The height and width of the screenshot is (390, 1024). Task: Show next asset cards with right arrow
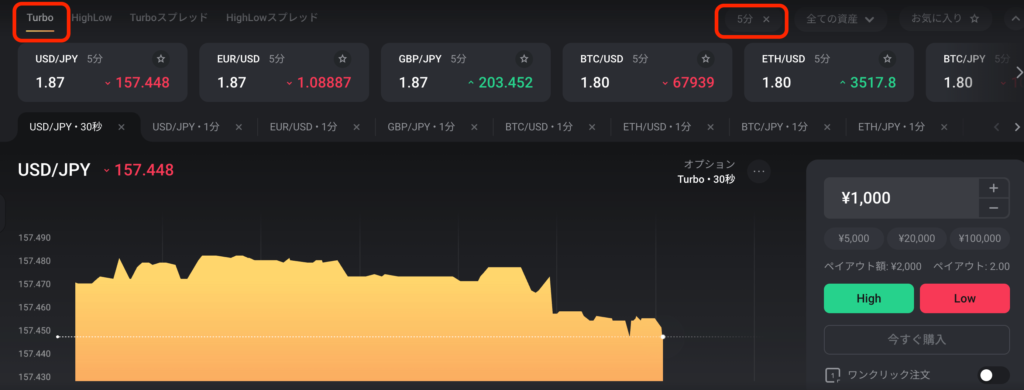tap(1017, 72)
